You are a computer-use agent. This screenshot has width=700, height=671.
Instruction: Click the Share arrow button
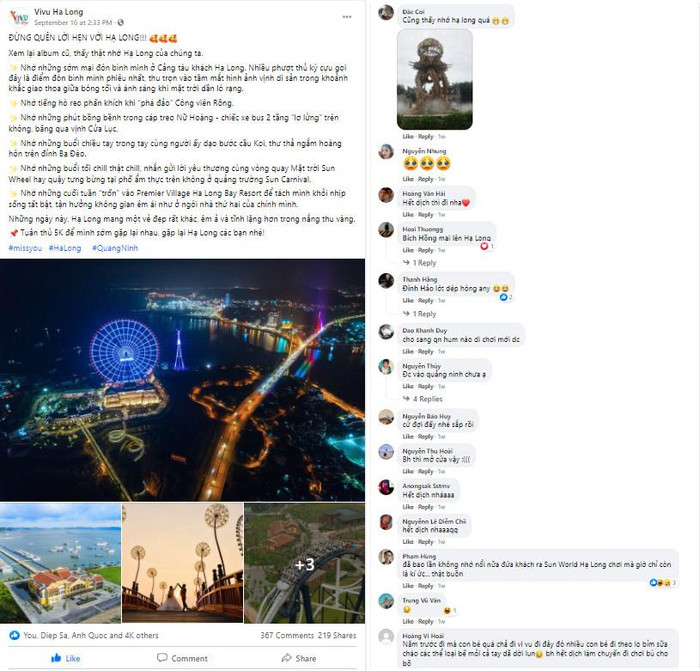coord(299,658)
